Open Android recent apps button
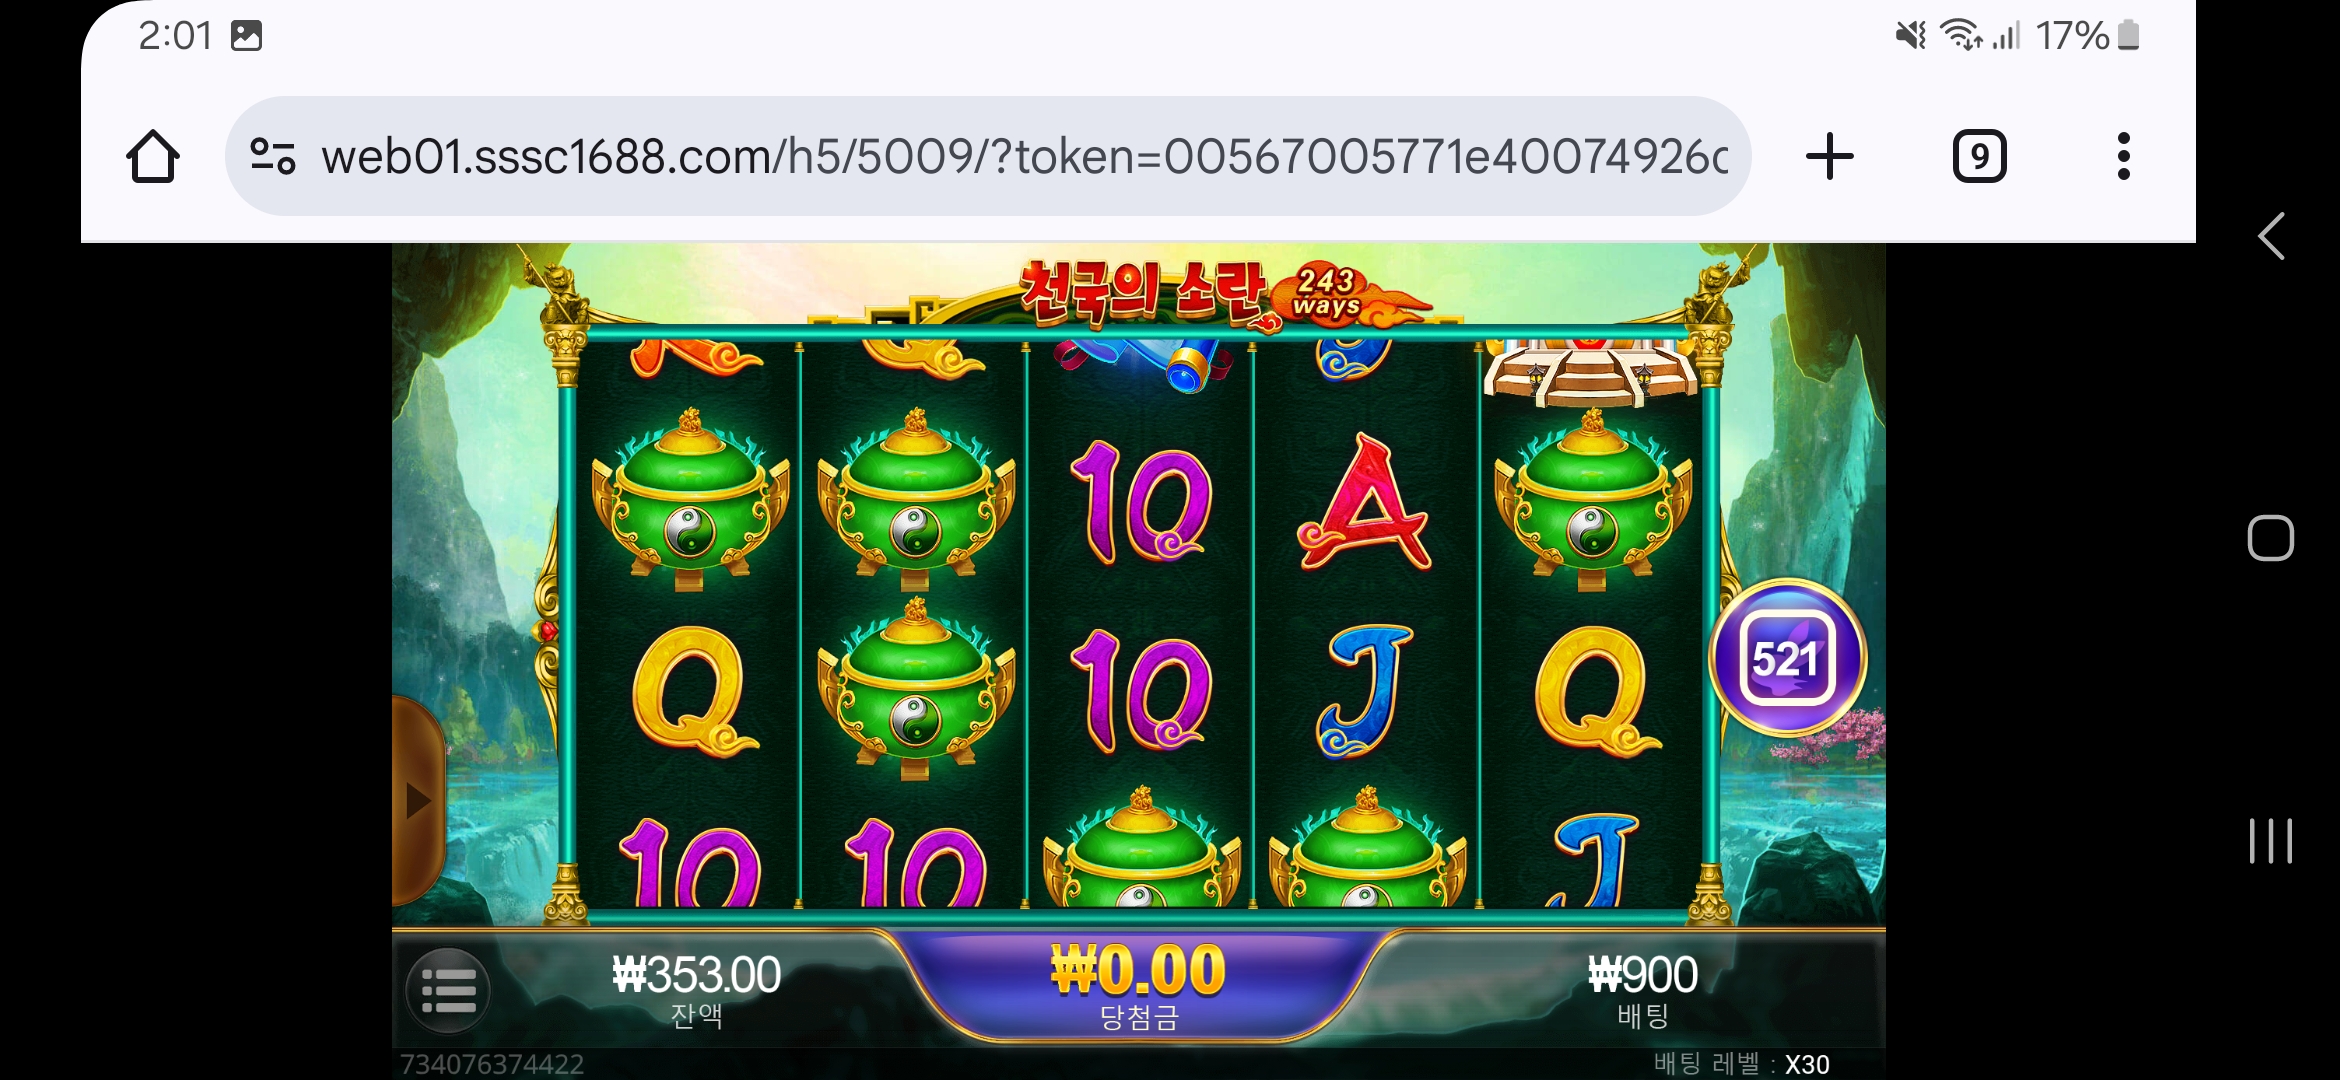Viewport: 2340px width, 1080px height. tap(2271, 840)
